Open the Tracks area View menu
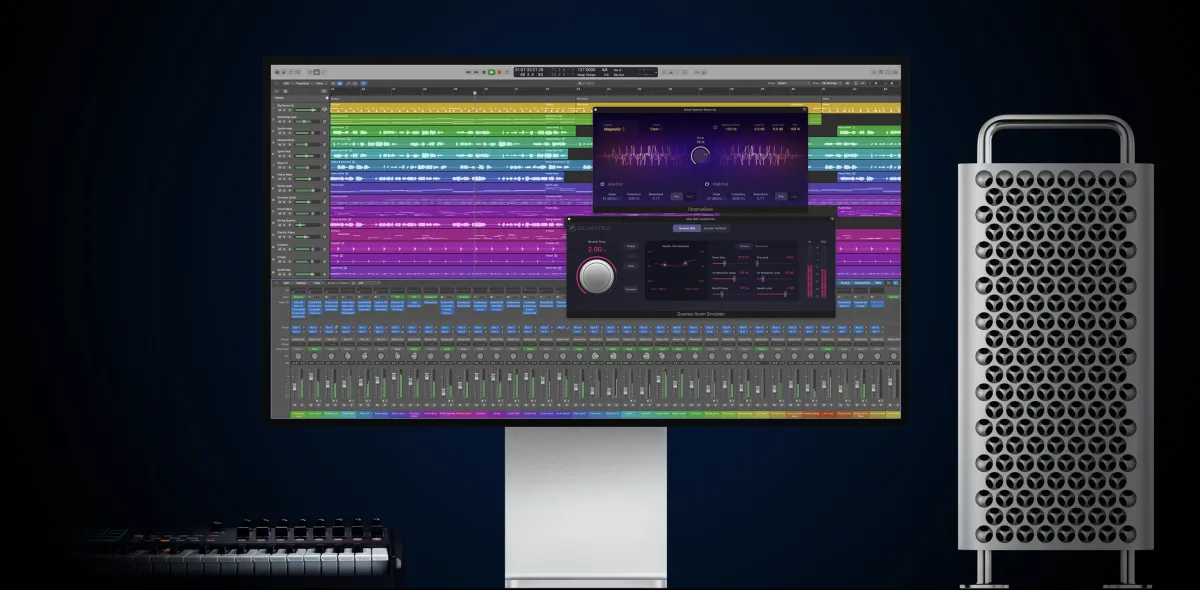This screenshot has height=590, width=1200. pyautogui.click(x=320, y=83)
